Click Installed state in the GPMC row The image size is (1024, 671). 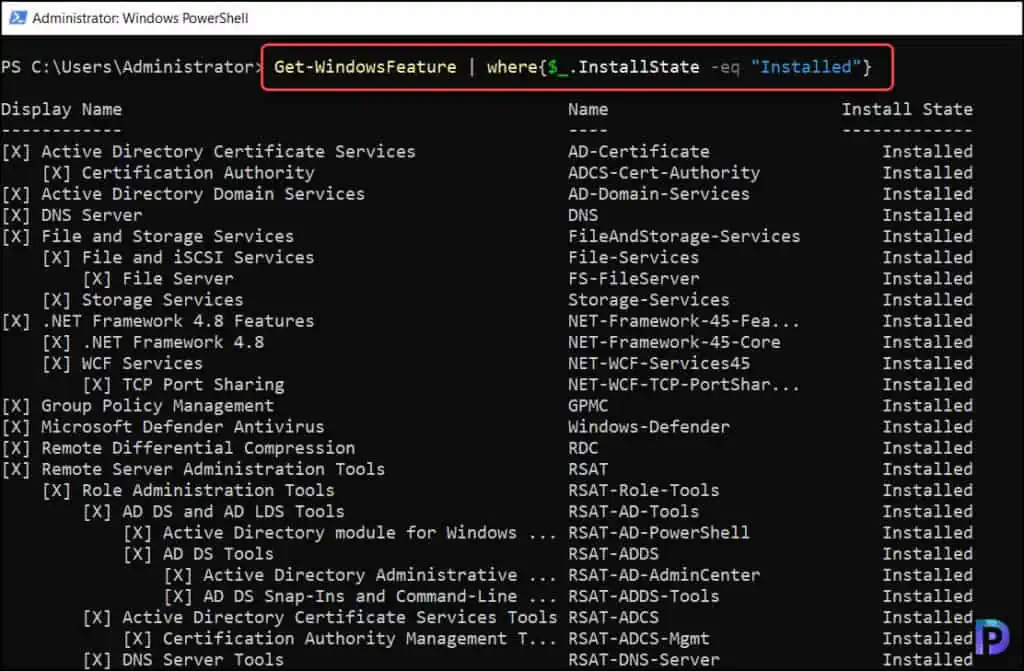[927, 406]
